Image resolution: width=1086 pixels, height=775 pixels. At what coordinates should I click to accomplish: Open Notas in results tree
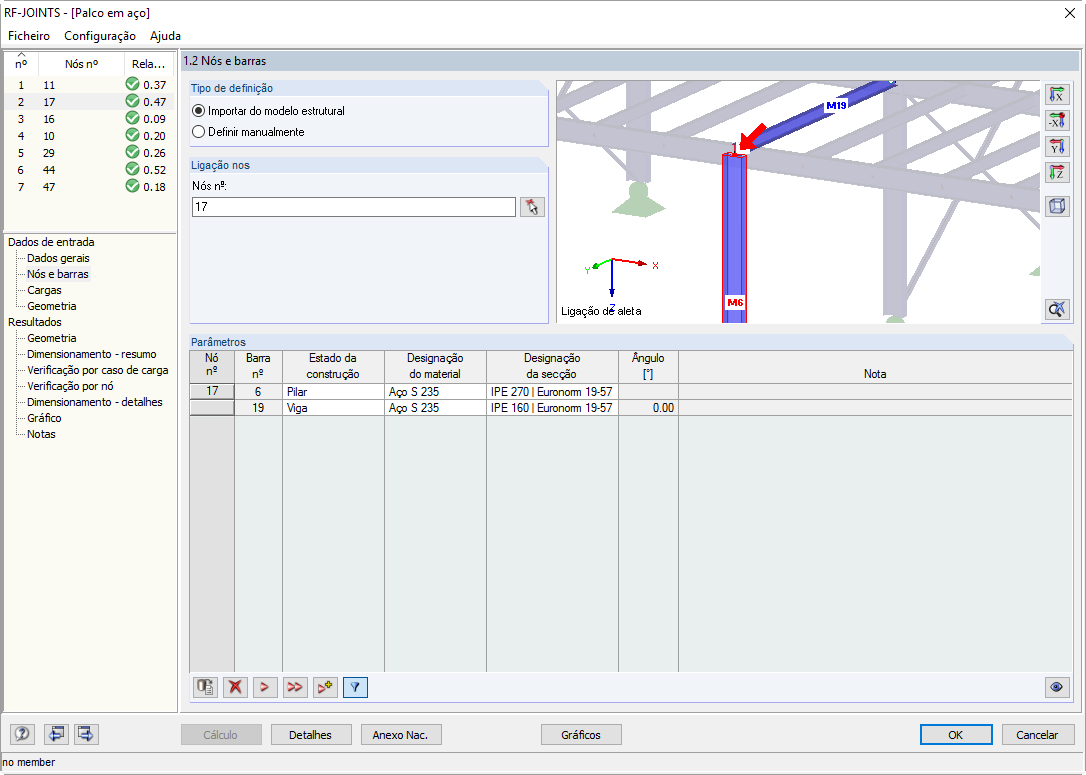(x=41, y=434)
